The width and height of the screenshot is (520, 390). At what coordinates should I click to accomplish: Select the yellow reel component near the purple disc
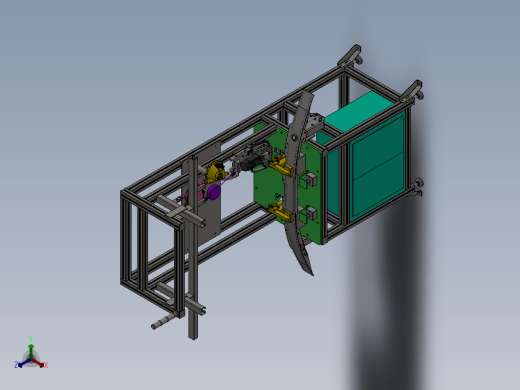coord(215,172)
